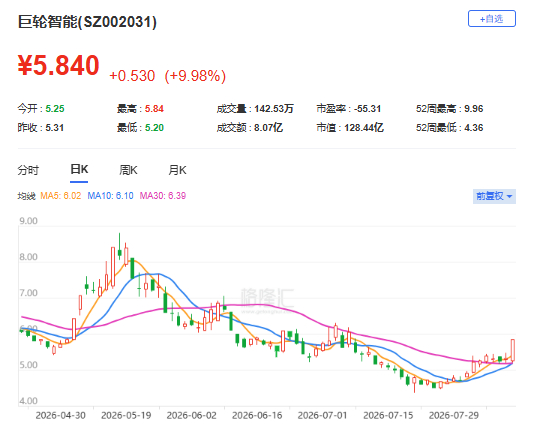Click the percent change (+9.98%)
The width and height of the screenshot is (541, 426).
(195, 76)
